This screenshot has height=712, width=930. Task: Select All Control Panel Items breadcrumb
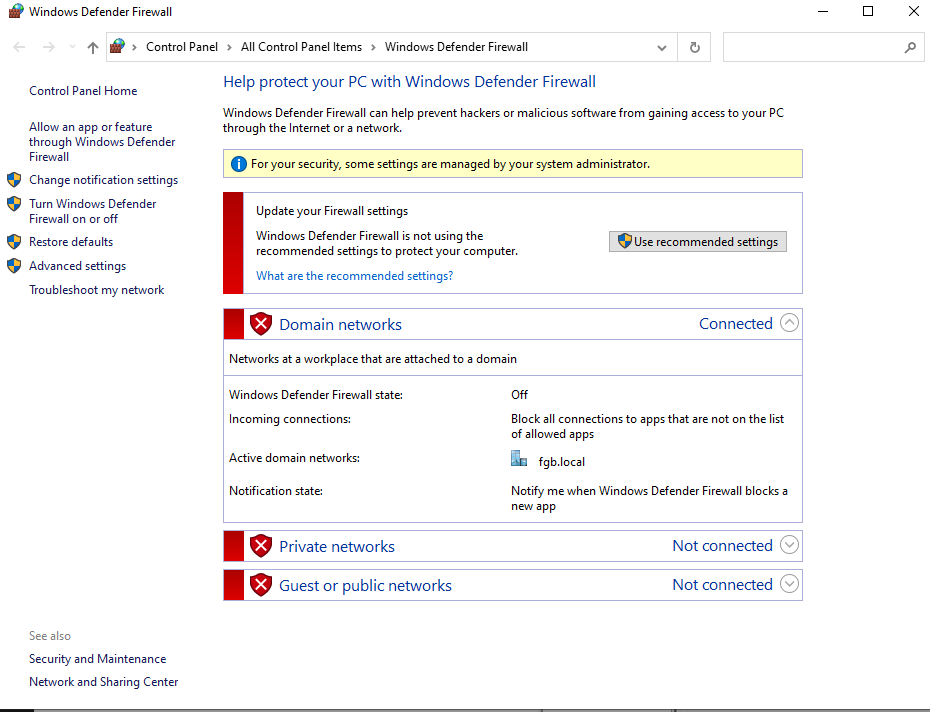pos(301,47)
